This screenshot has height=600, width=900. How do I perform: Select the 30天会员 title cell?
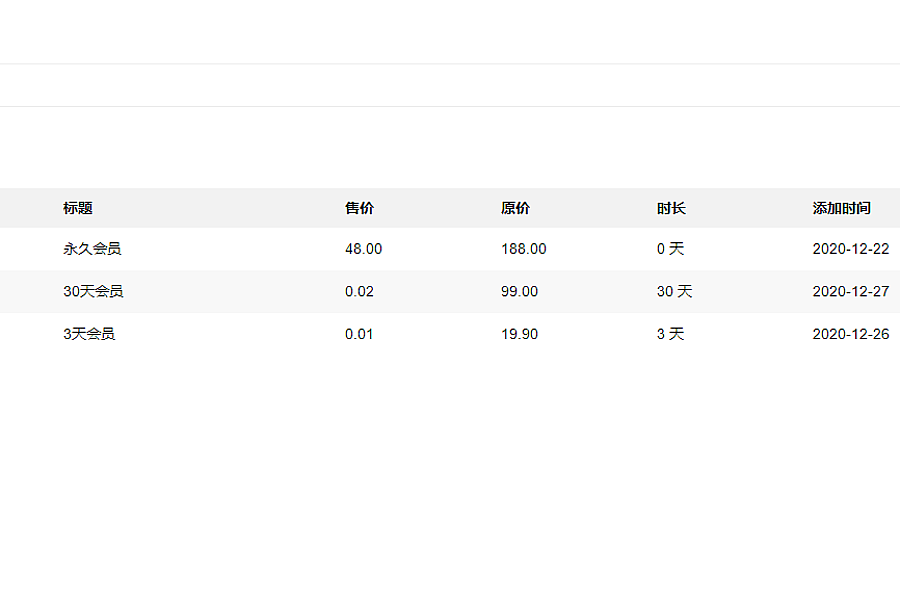(x=93, y=291)
